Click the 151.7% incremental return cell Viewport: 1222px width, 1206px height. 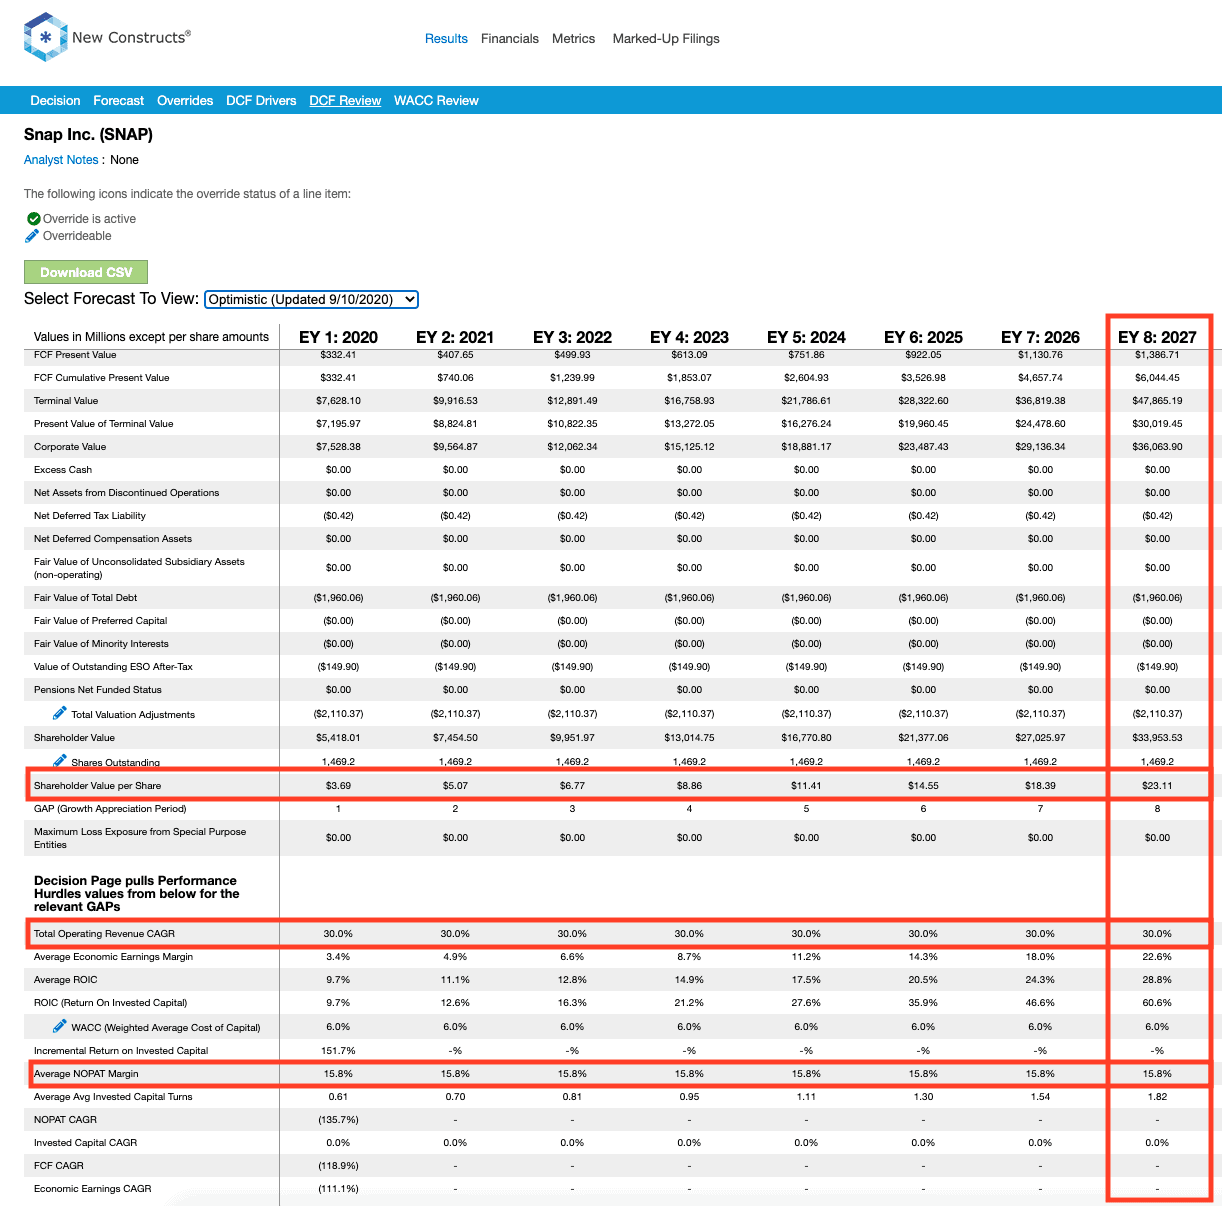tap(338, 1051)
